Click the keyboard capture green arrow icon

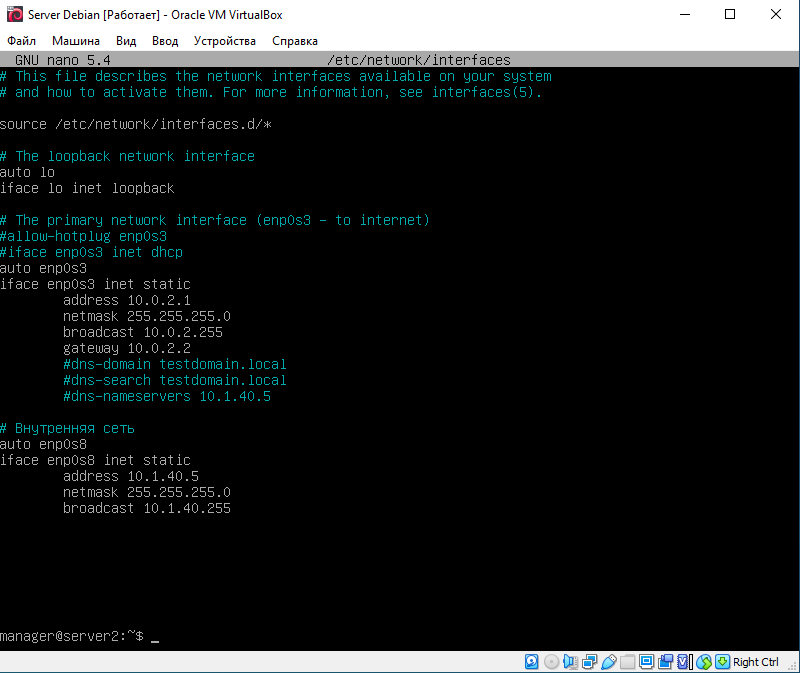(x=722, y=662)
